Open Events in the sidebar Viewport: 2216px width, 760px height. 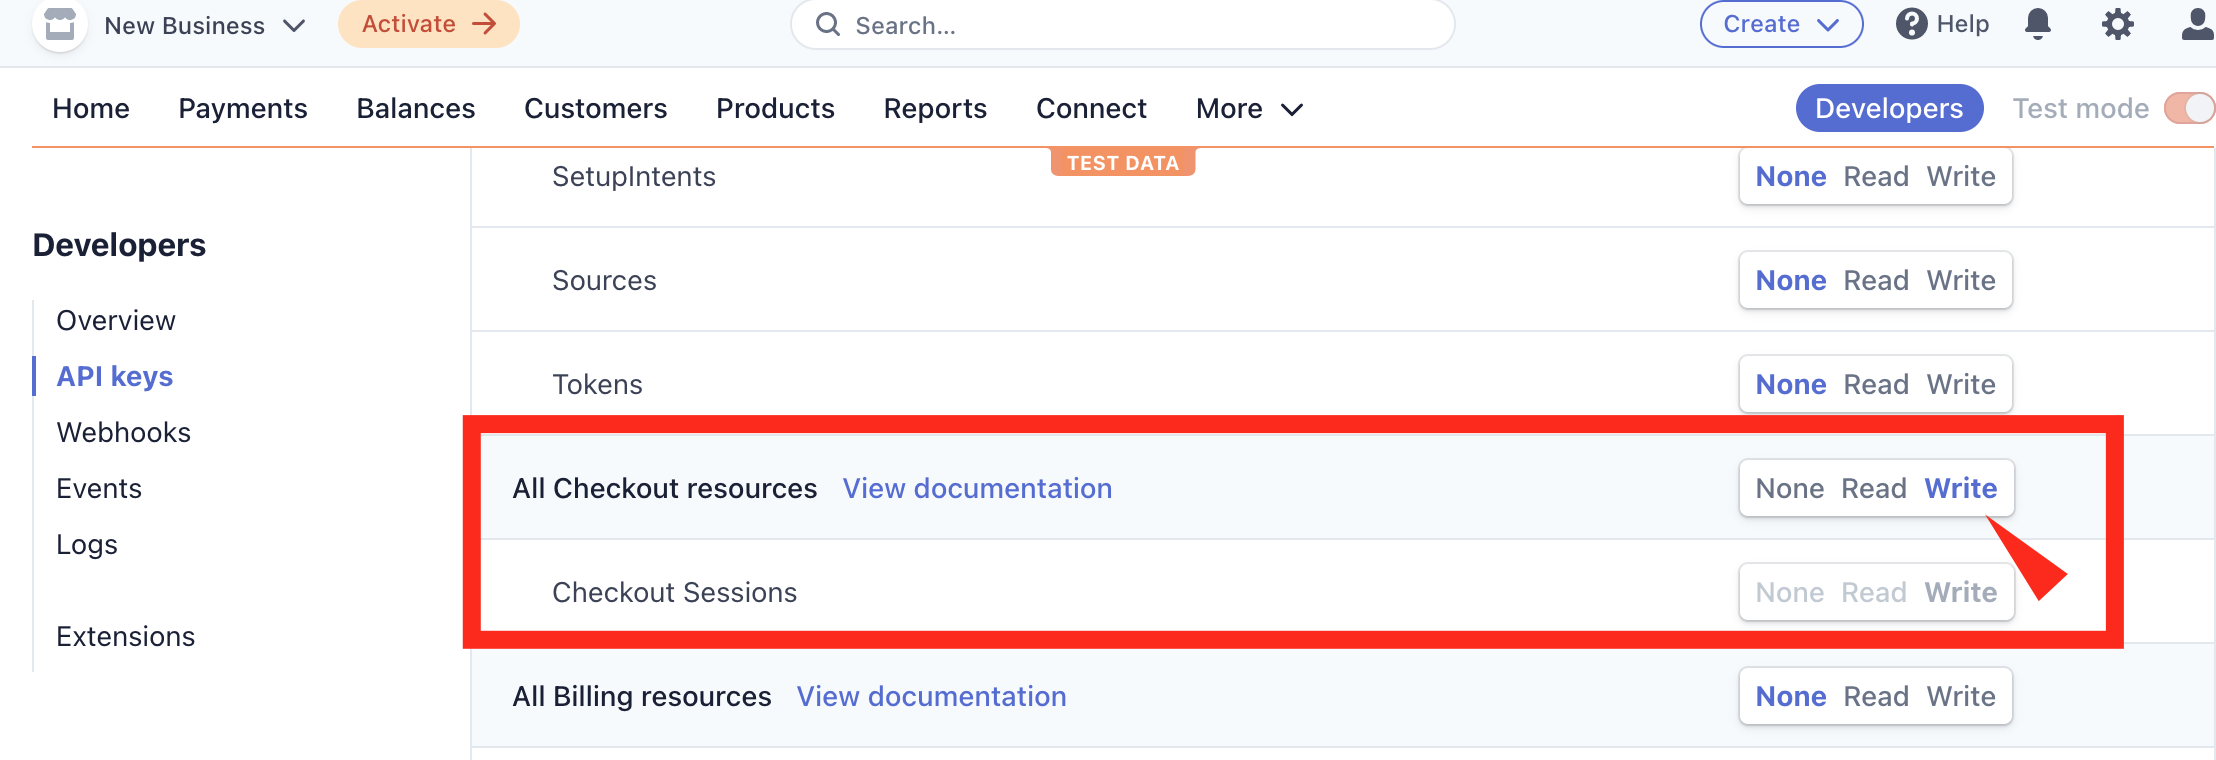tap(99, 488)
